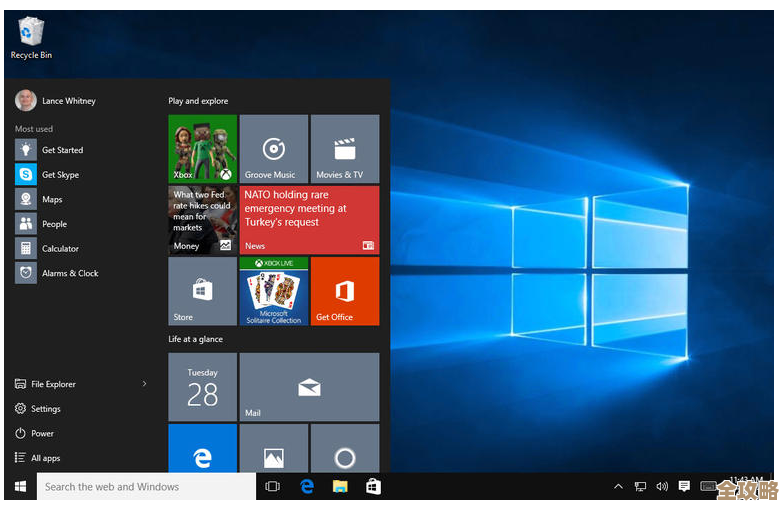Open Task View from taskbar

(x=272, y=486)
